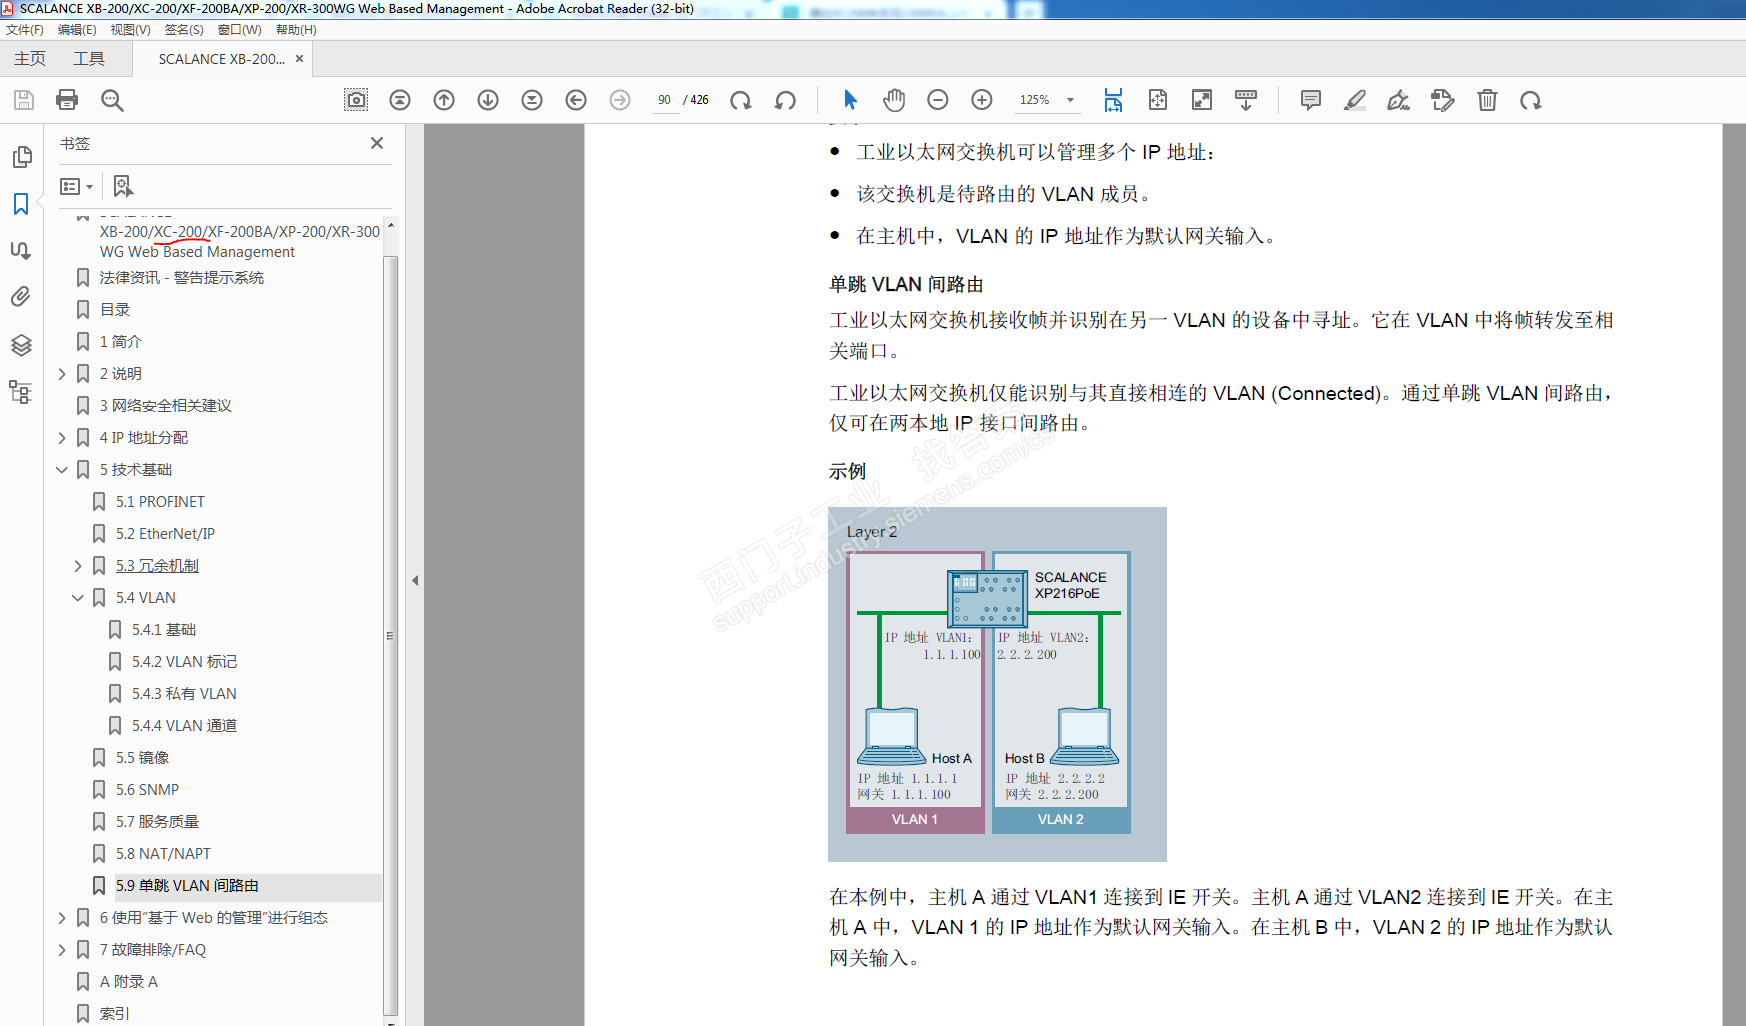1746x1026 pixels.
Task: Close the SCALANCE XB-200 document tab
Action: point(299,59)
